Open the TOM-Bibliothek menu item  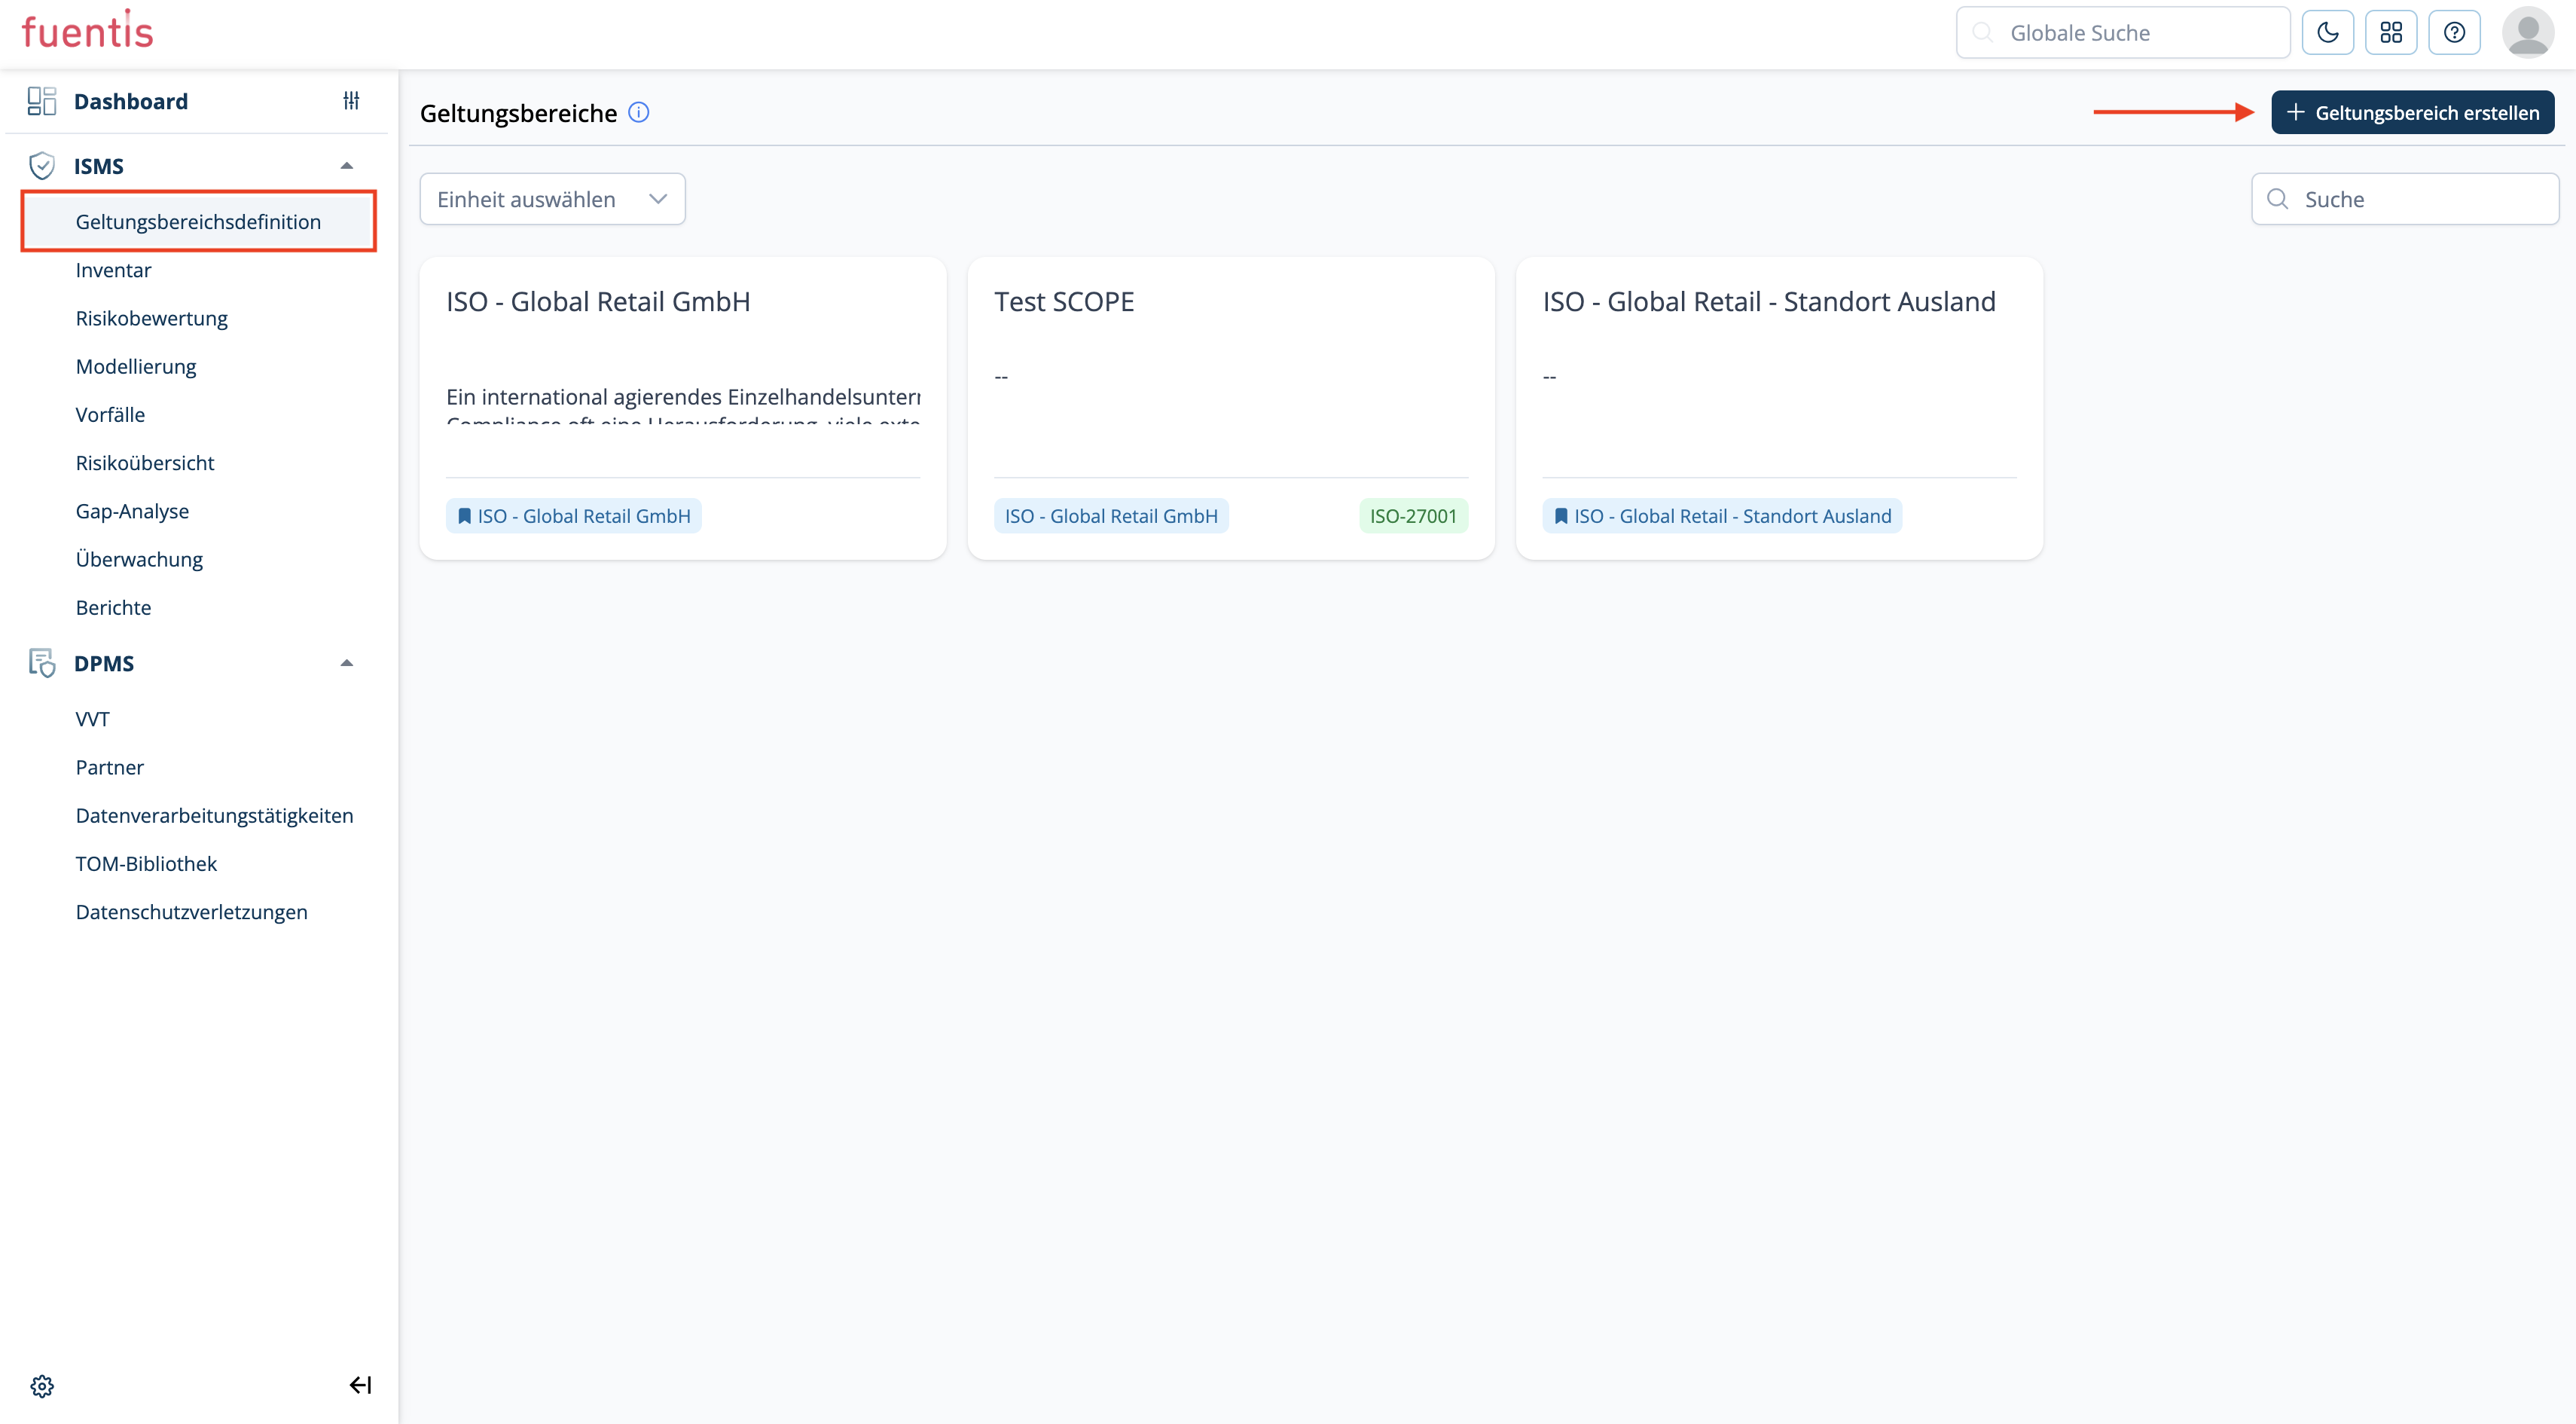tap(146, 863)
